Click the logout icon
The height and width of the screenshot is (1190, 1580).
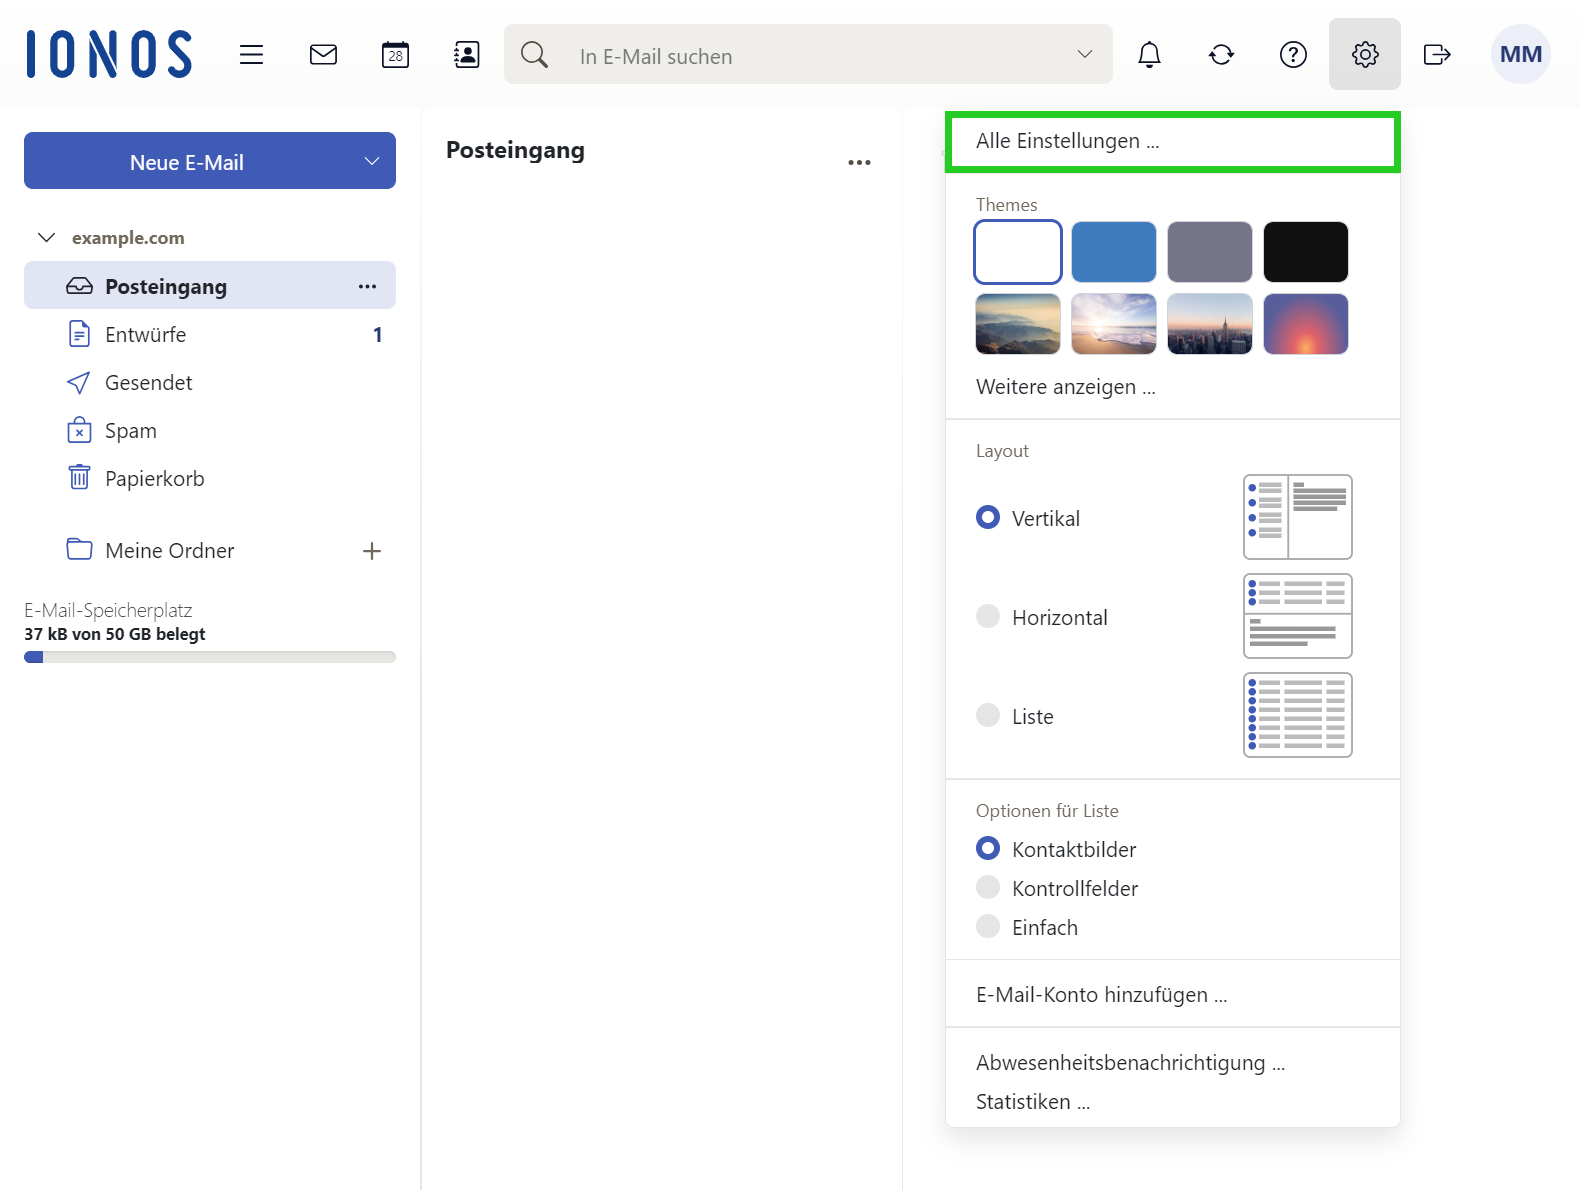coord(1437,55)
